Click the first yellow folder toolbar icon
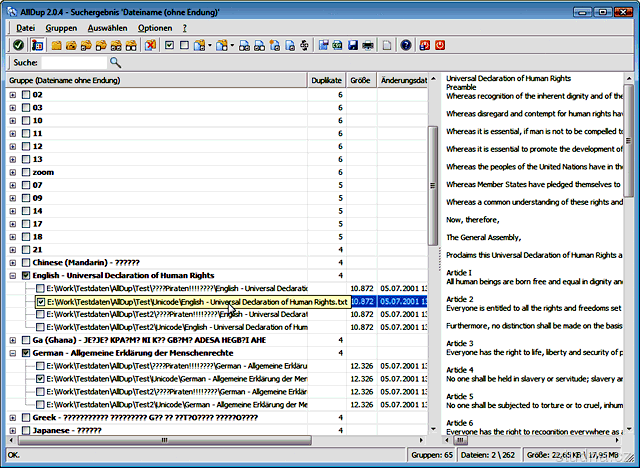 point(57,45)
